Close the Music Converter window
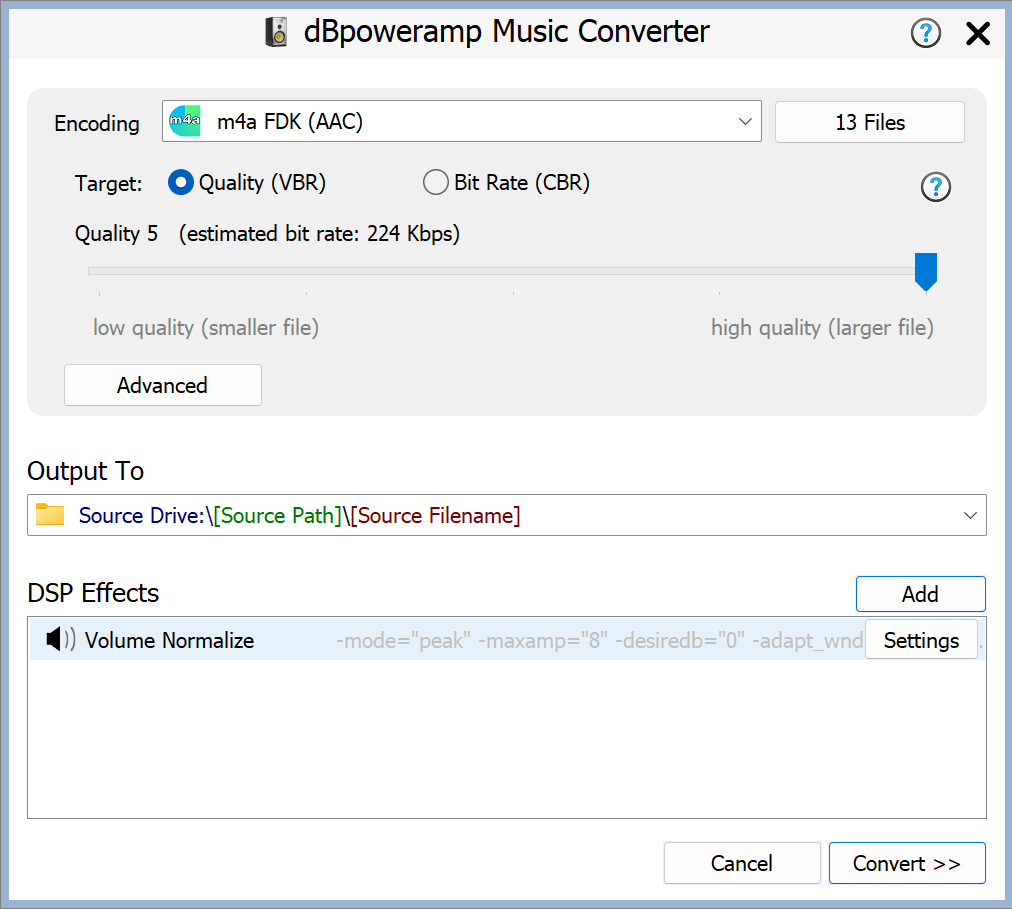 (x=977, y=34)
